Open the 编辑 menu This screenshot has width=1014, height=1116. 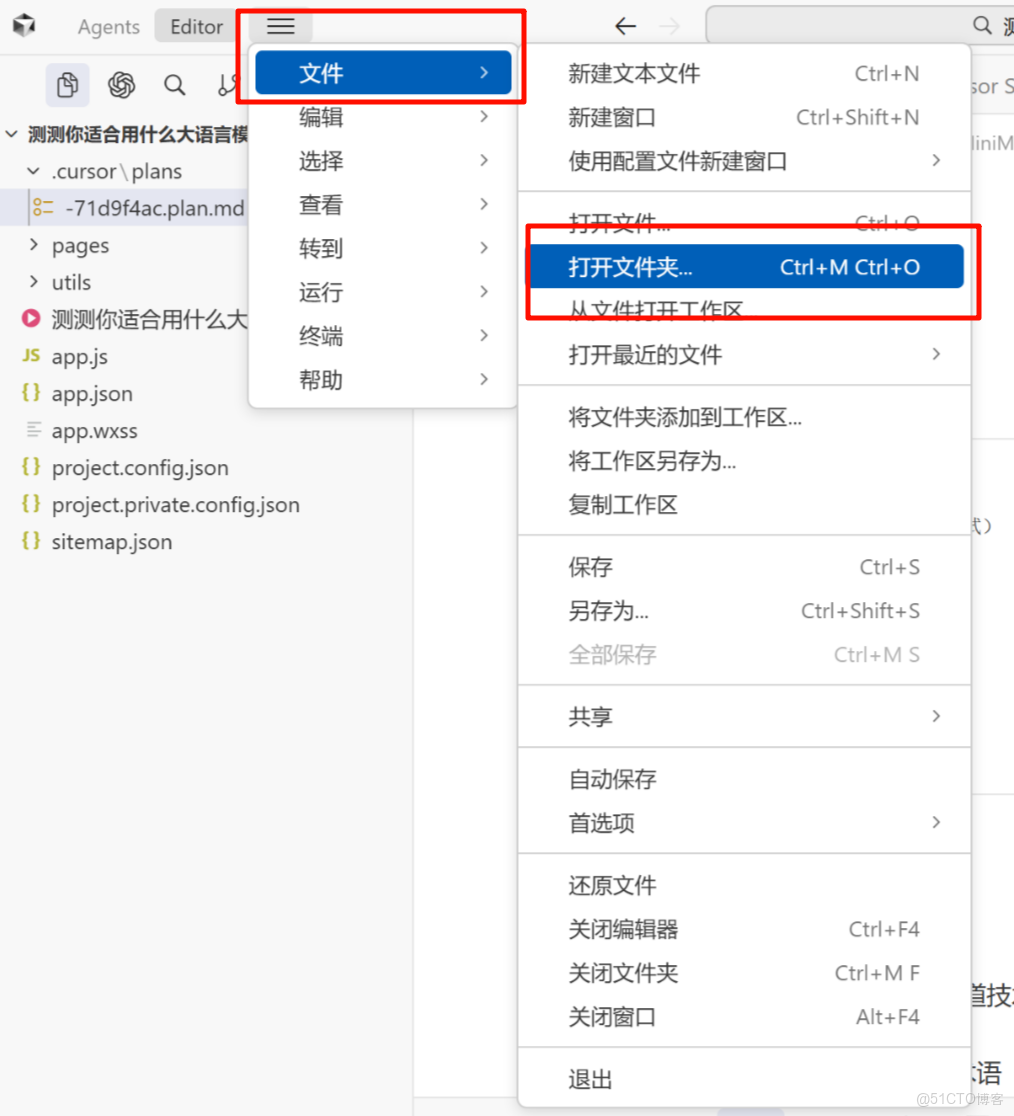point(320,116)
